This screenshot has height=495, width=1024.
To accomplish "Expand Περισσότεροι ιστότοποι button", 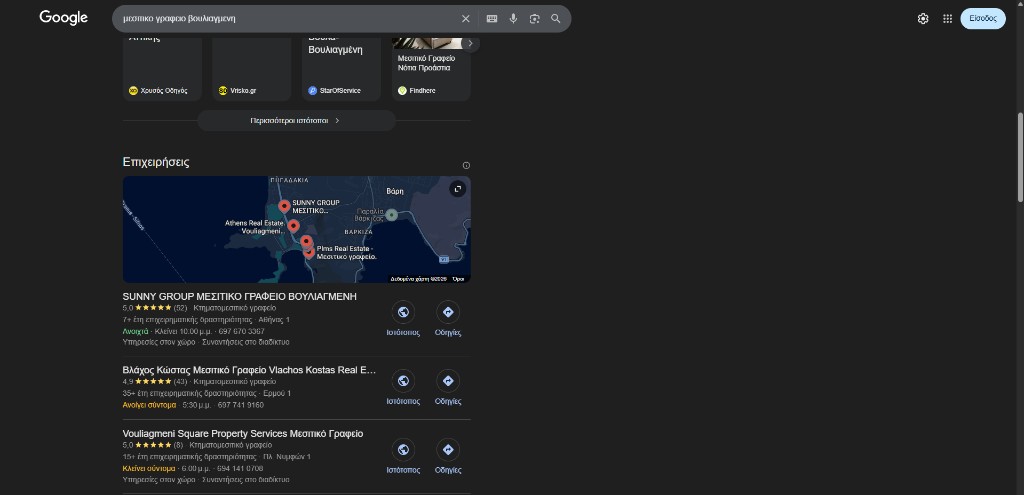I will coord(296,121).
